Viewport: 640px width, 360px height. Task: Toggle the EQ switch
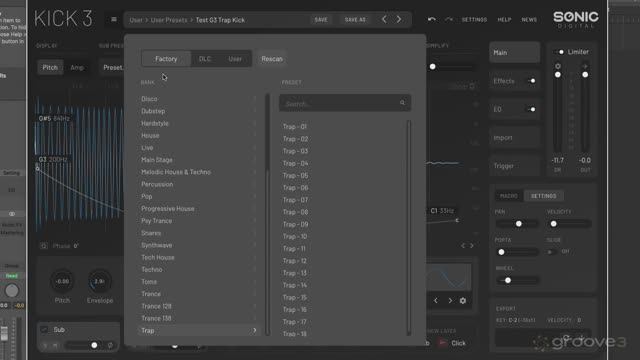coord(531,109)
